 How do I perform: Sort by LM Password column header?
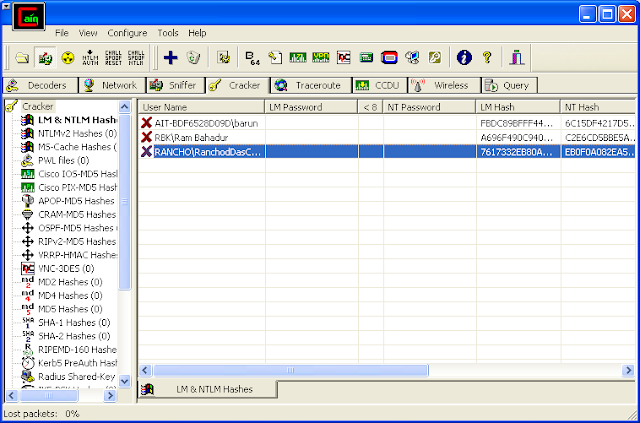coord(311,107)
